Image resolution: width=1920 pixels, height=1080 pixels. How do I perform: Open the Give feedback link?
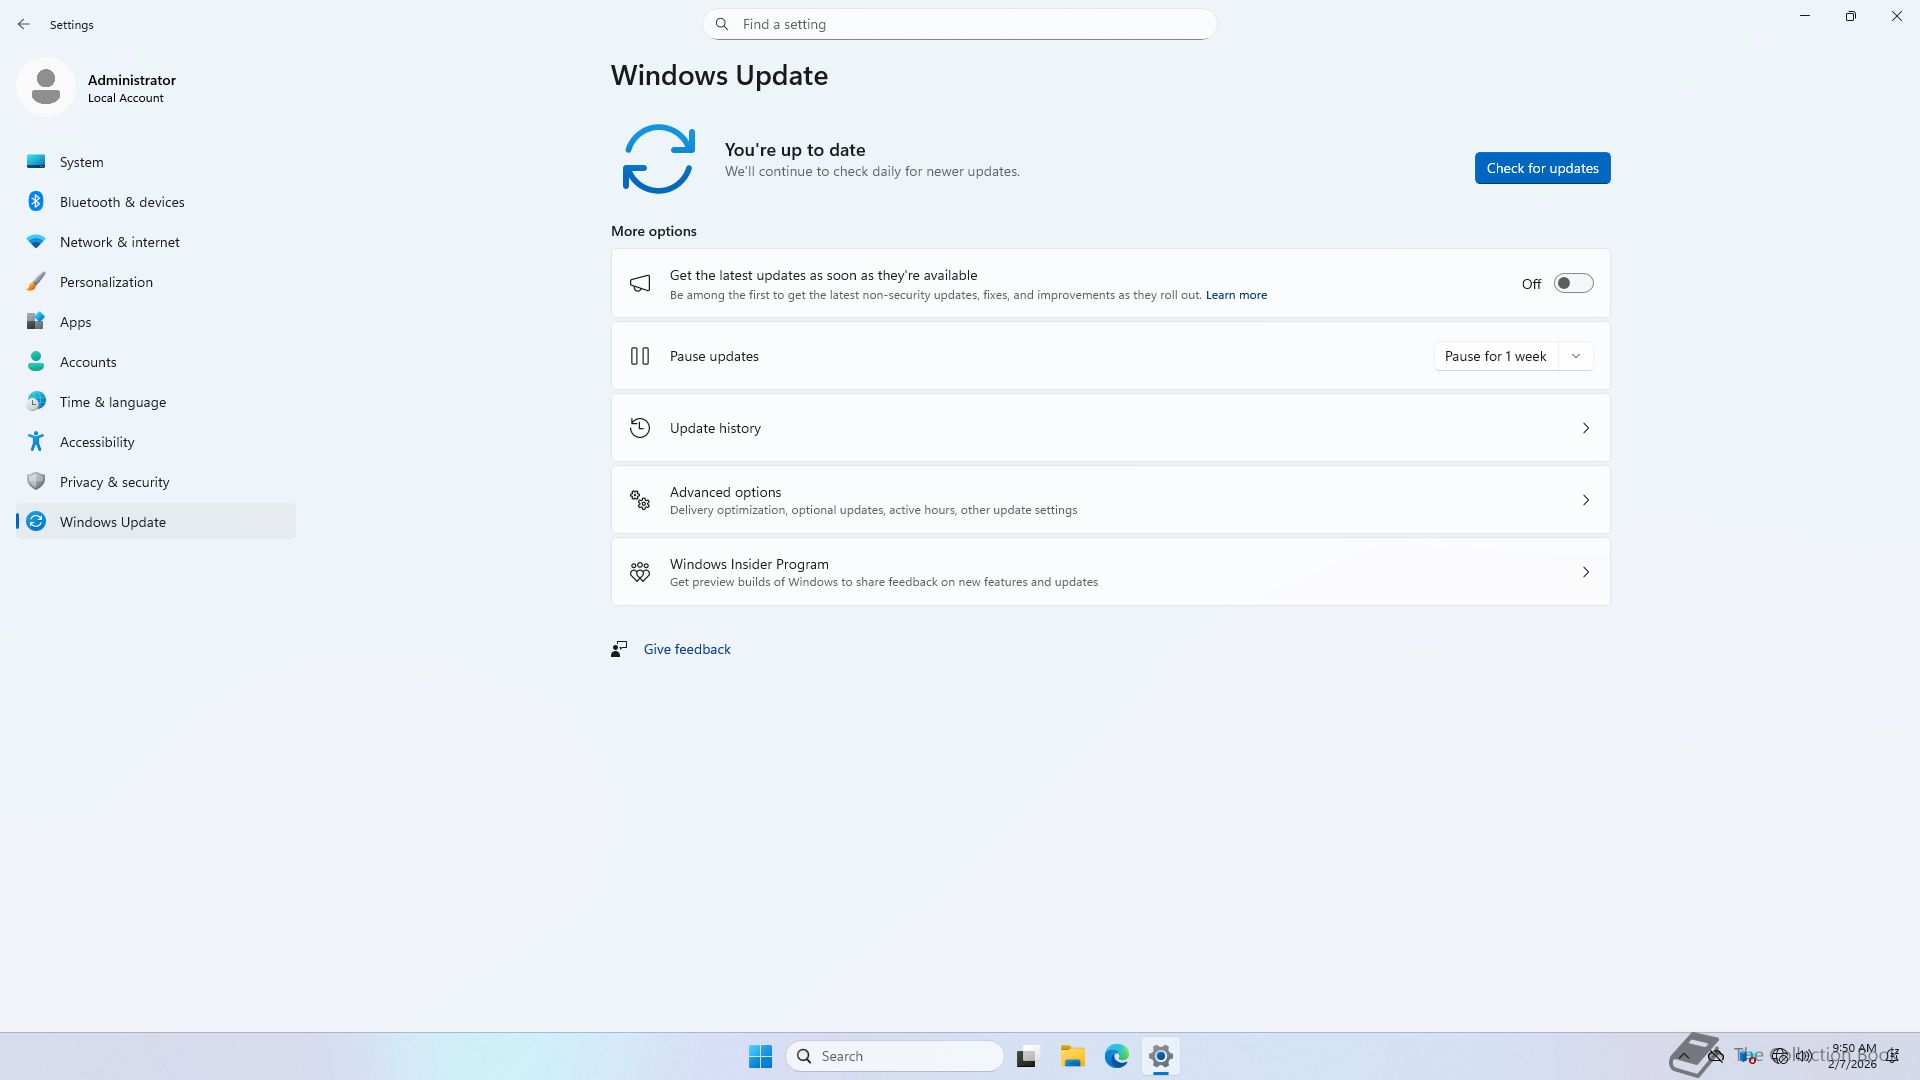(x=687, y=649)
